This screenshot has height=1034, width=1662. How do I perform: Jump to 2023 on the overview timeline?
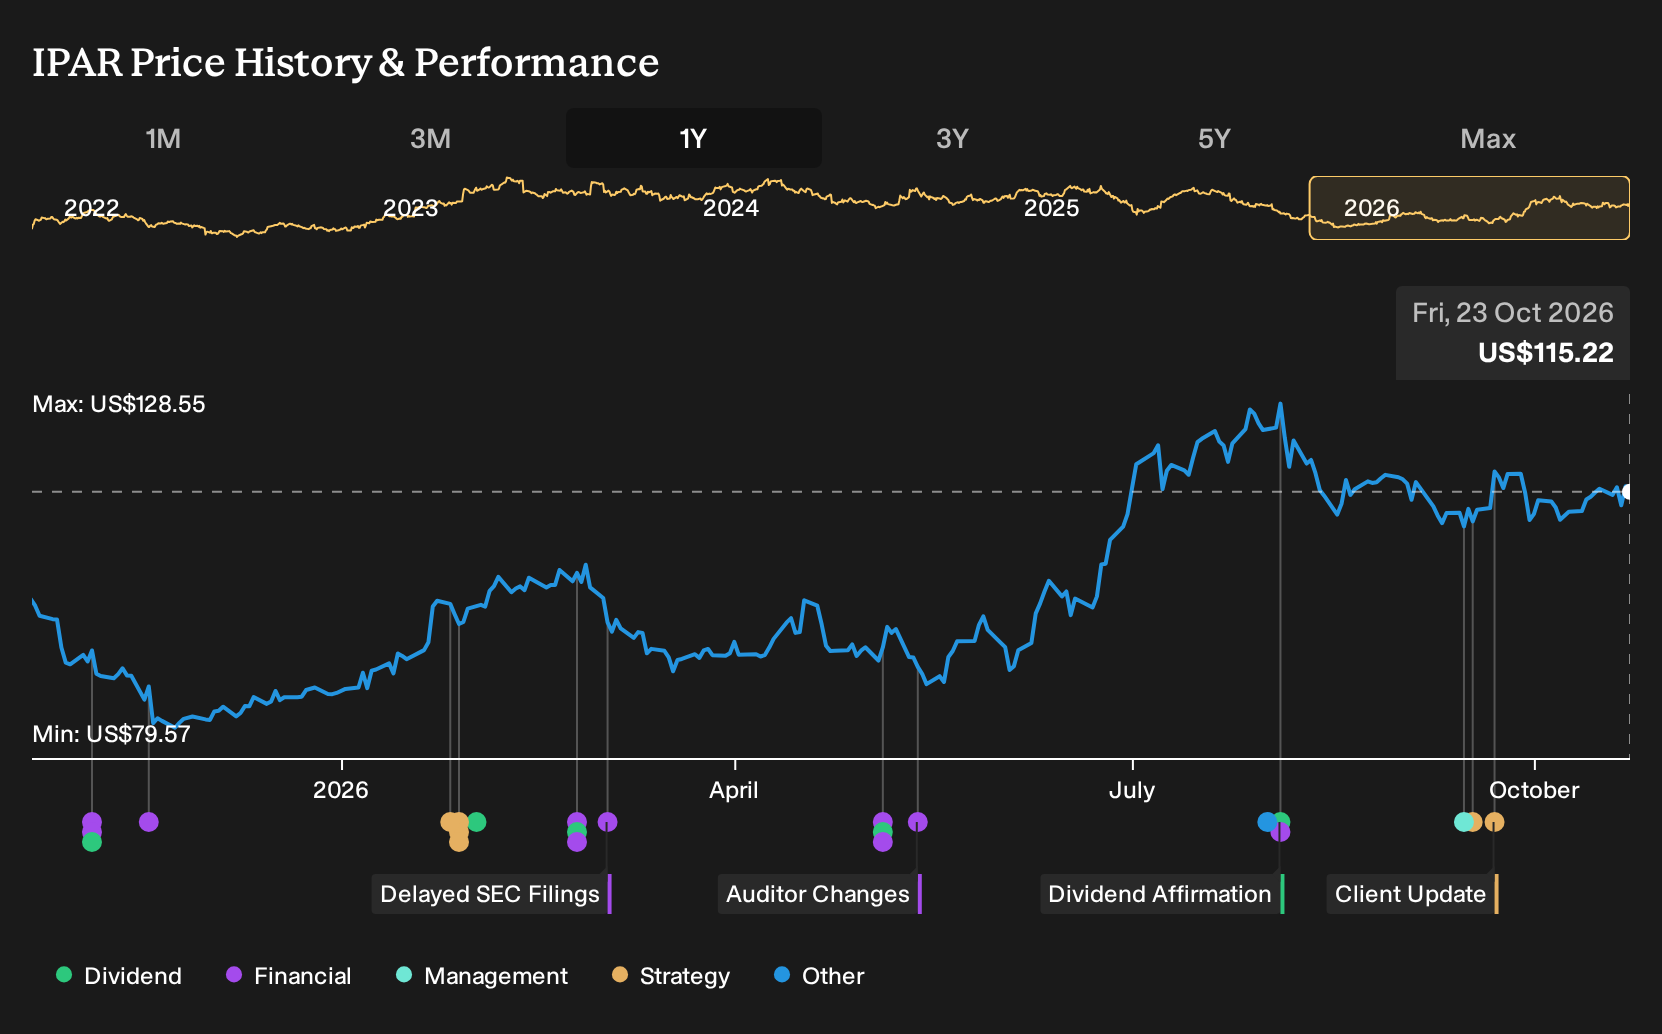pos(411,208)
